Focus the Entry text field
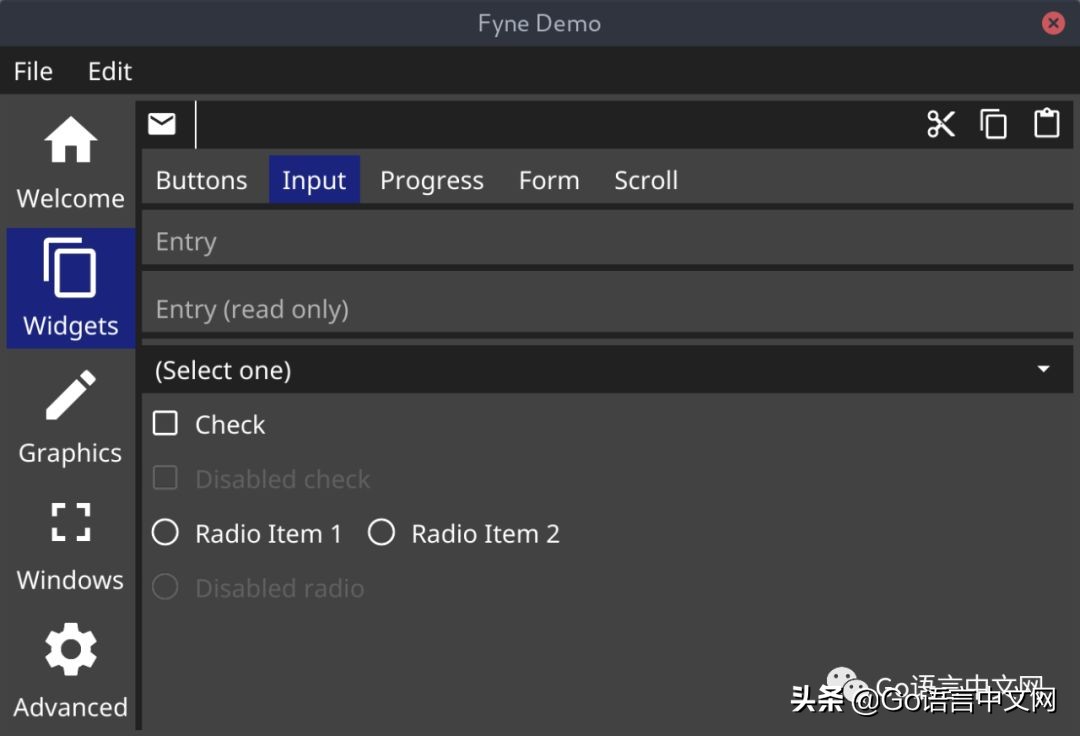This screenshot has height=736, width=1080. click(608, 240)
